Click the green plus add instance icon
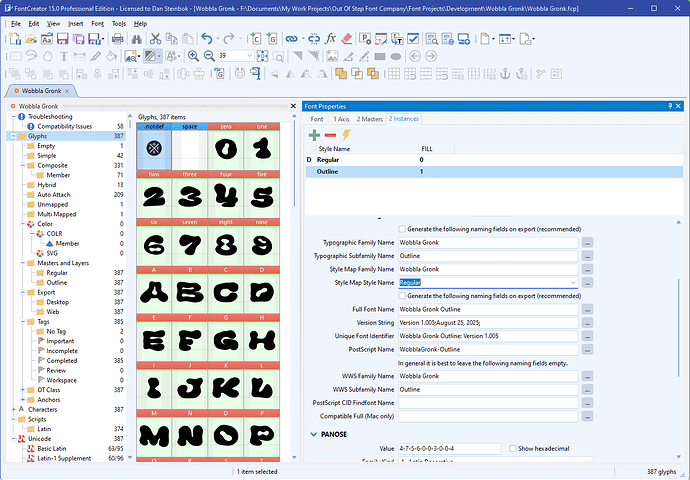690x480 pixels. coord(314,135)
